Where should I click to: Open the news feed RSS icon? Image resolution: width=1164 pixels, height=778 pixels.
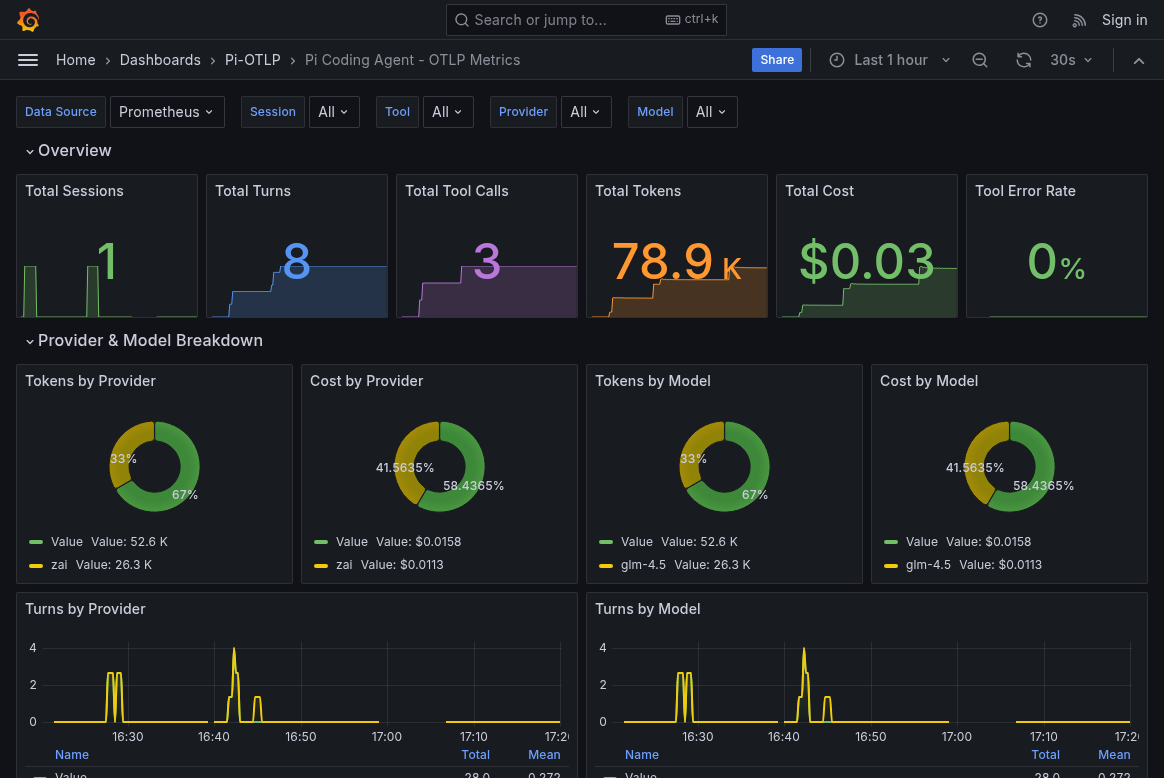(x=1079, y=20)
